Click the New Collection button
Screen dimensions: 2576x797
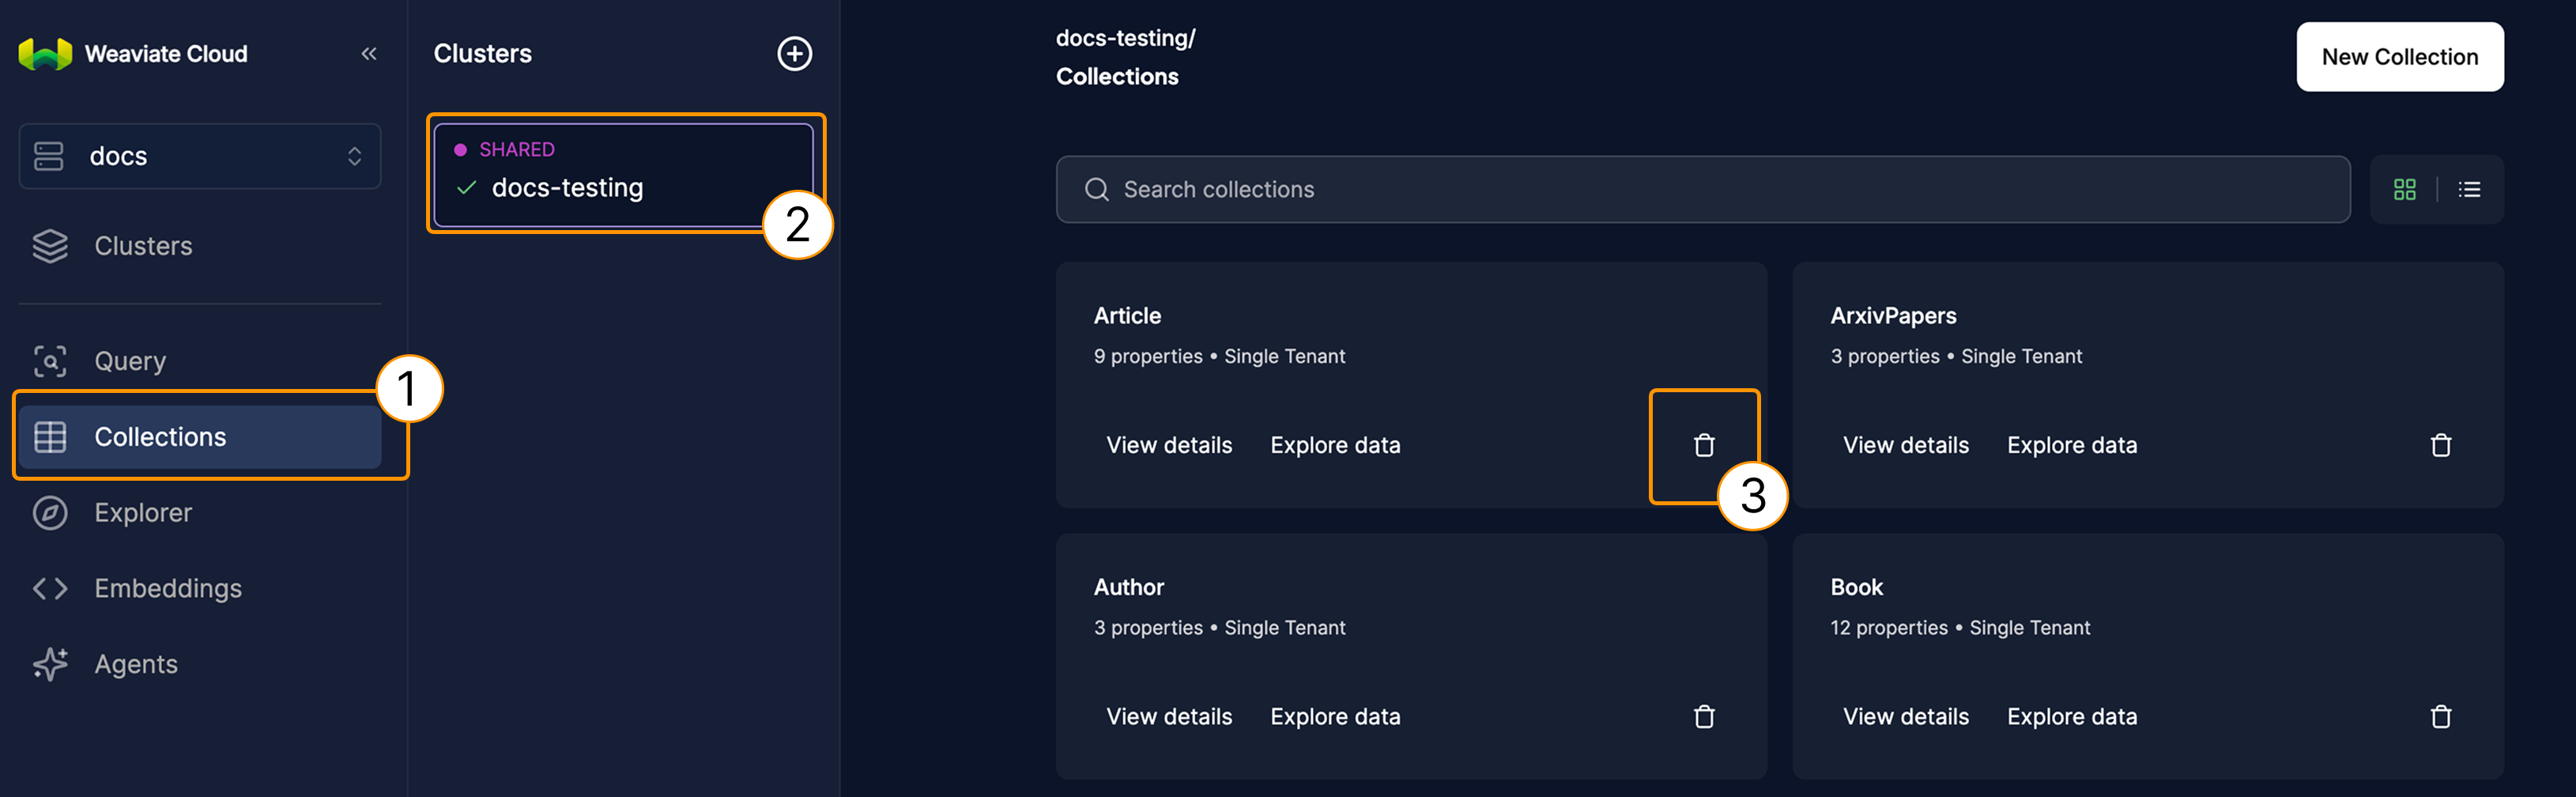(x=2399, y=57)
